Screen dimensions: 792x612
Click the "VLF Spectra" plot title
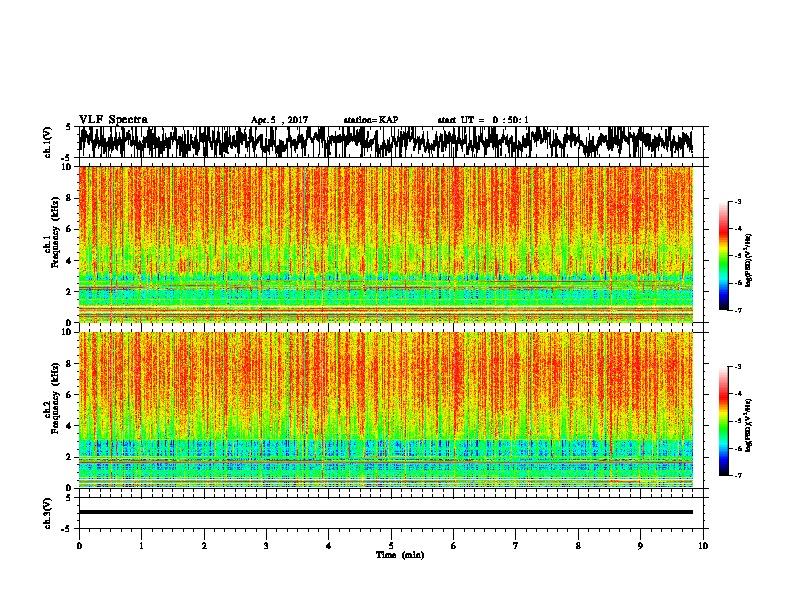pos(113,120)
